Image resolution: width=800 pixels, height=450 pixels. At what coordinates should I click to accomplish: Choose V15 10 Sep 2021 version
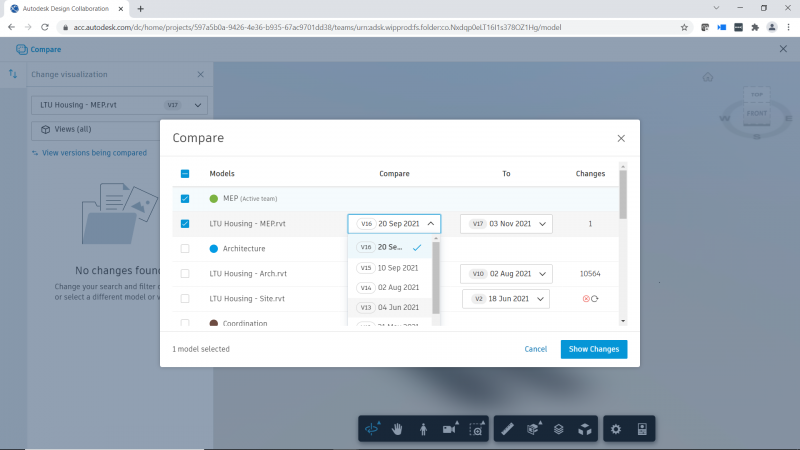coord(390,268)
